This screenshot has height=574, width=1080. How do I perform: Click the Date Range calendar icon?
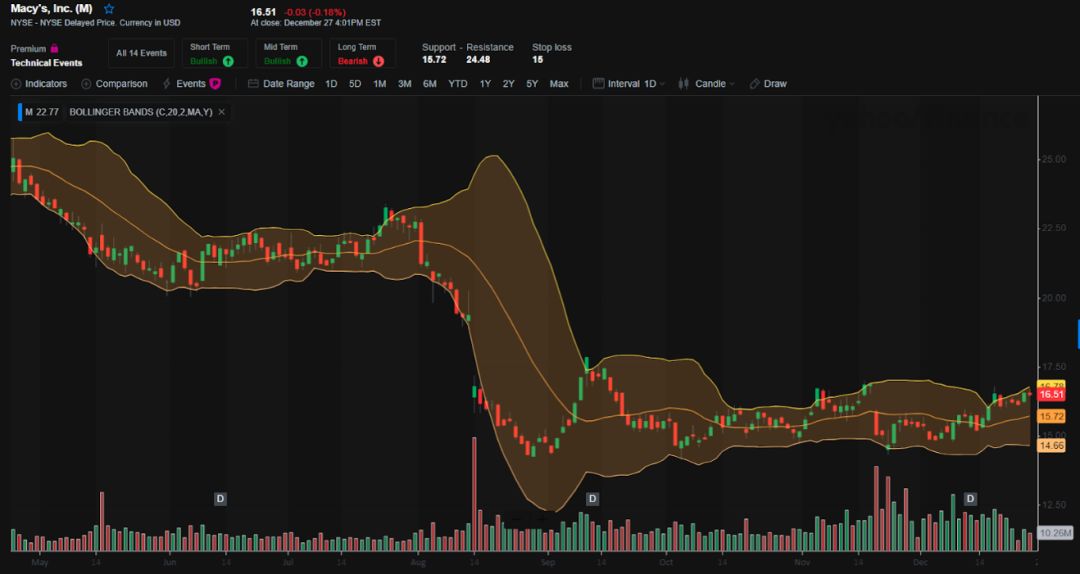[253, 84]
